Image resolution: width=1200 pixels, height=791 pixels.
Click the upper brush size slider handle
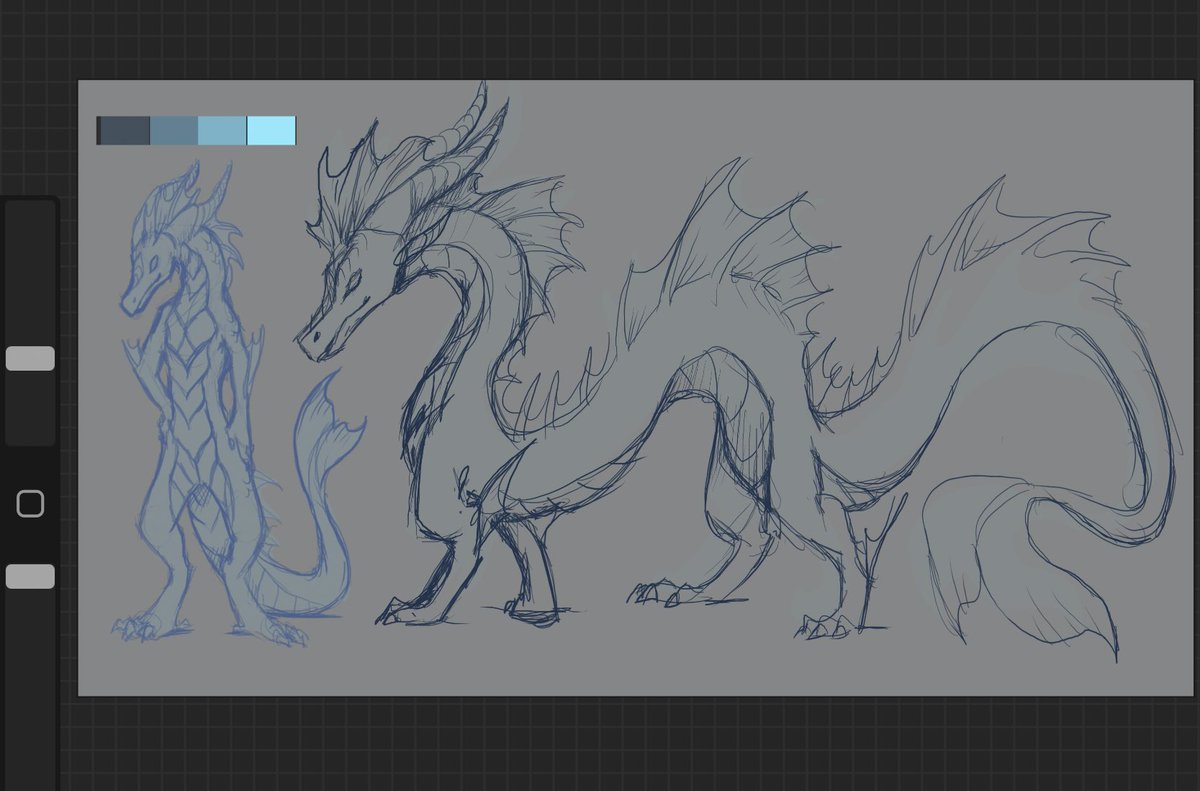[30, 358]
